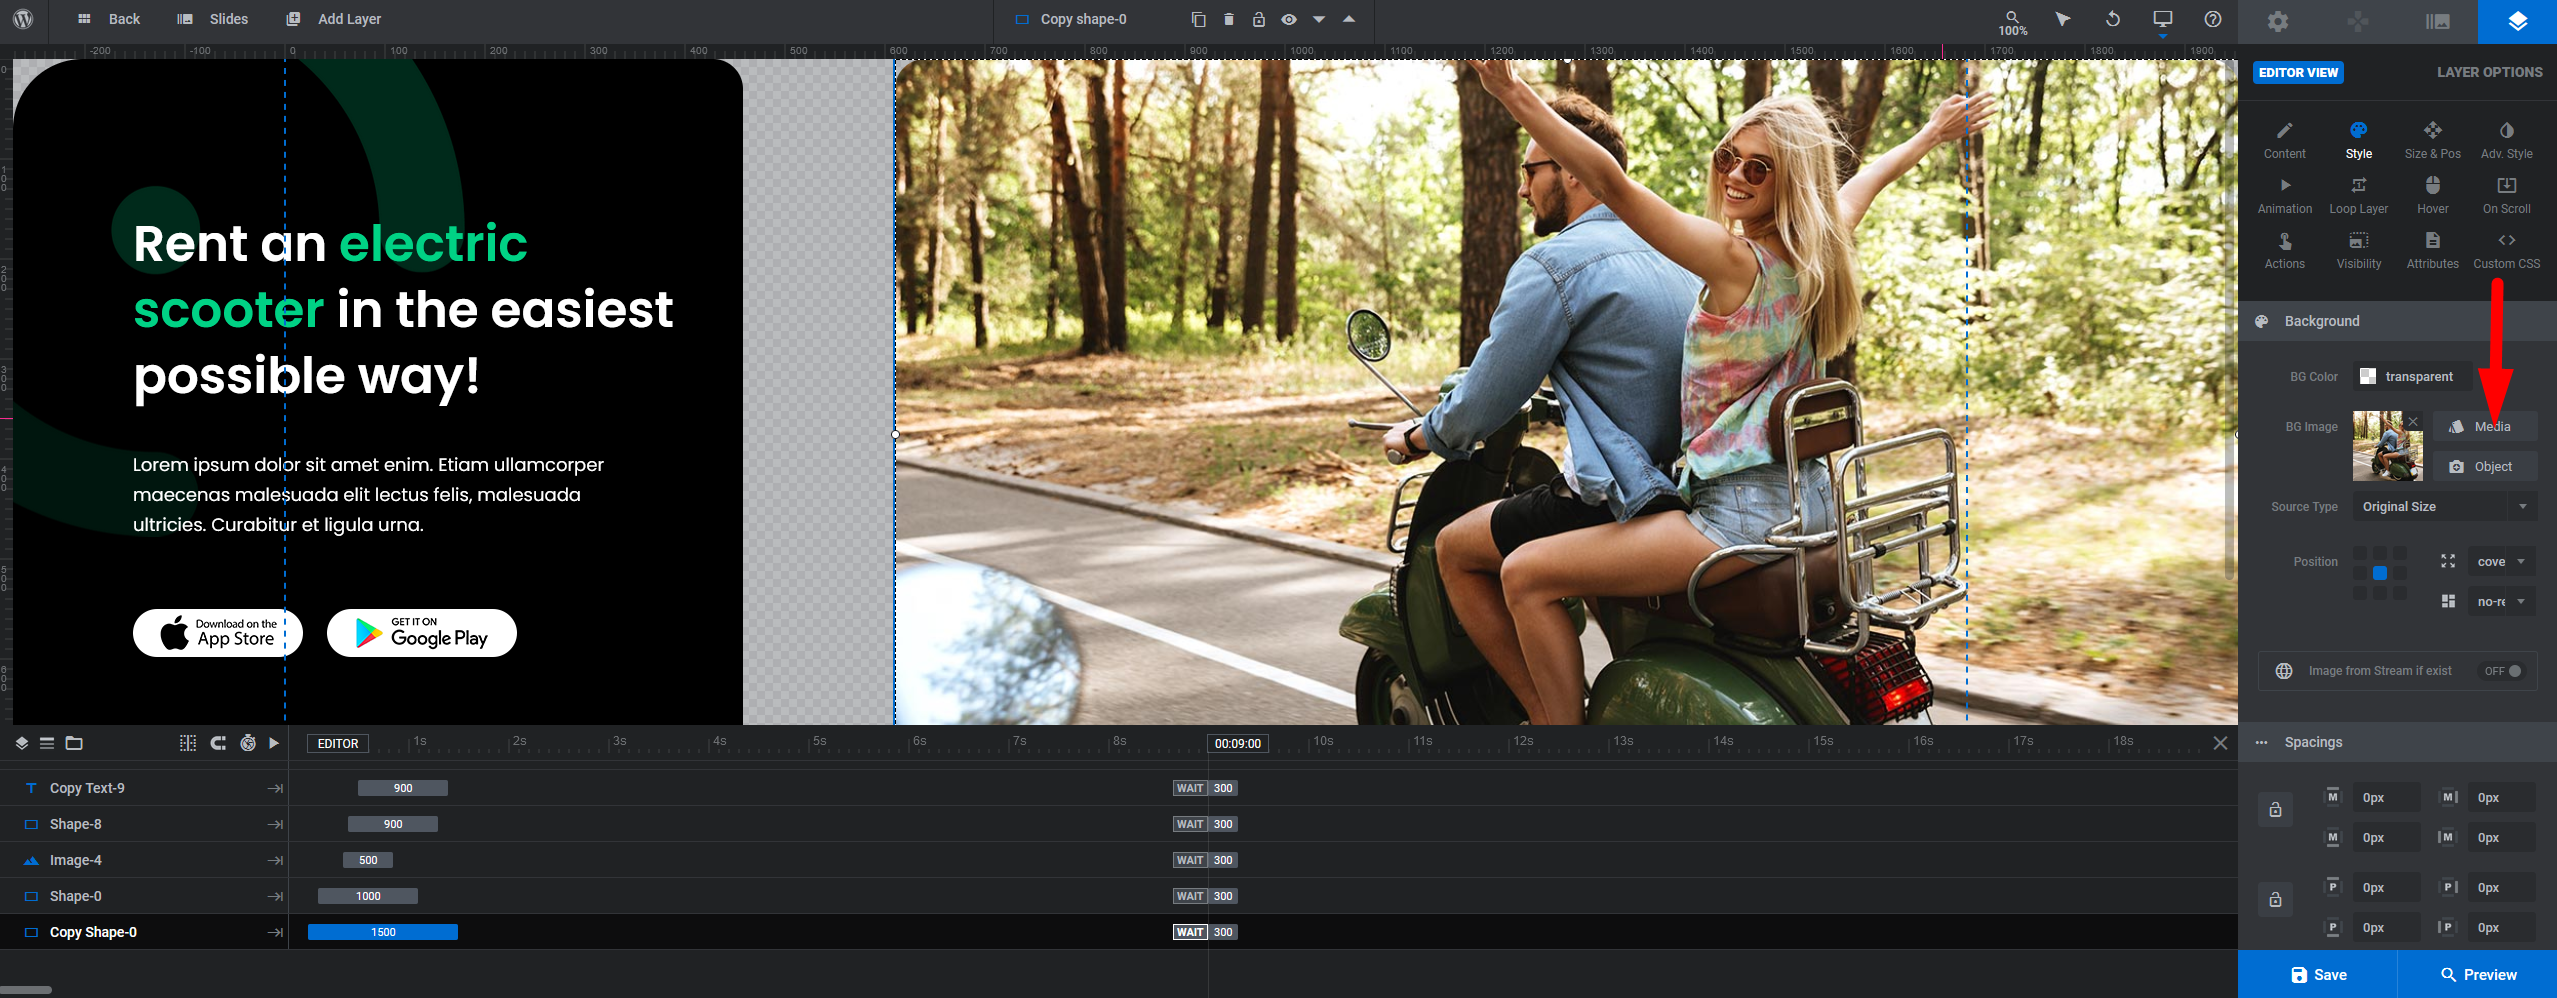This screenshot has width=2557, height=998.
Task: Select the Image-4 layer row
Action: (144, 860)
